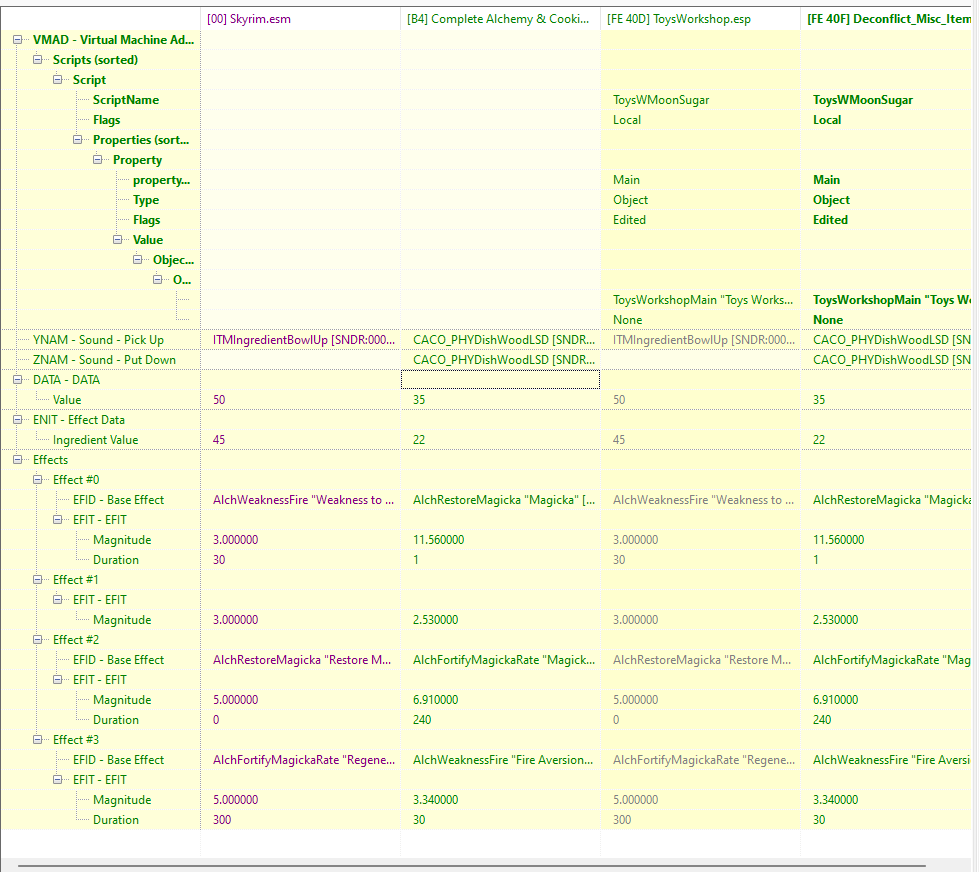Click Ingredient Value 22 in Complete Alchemy column
Image resolution: width=979 pixels, height=872 pixels.
click(x=419, y=439)
